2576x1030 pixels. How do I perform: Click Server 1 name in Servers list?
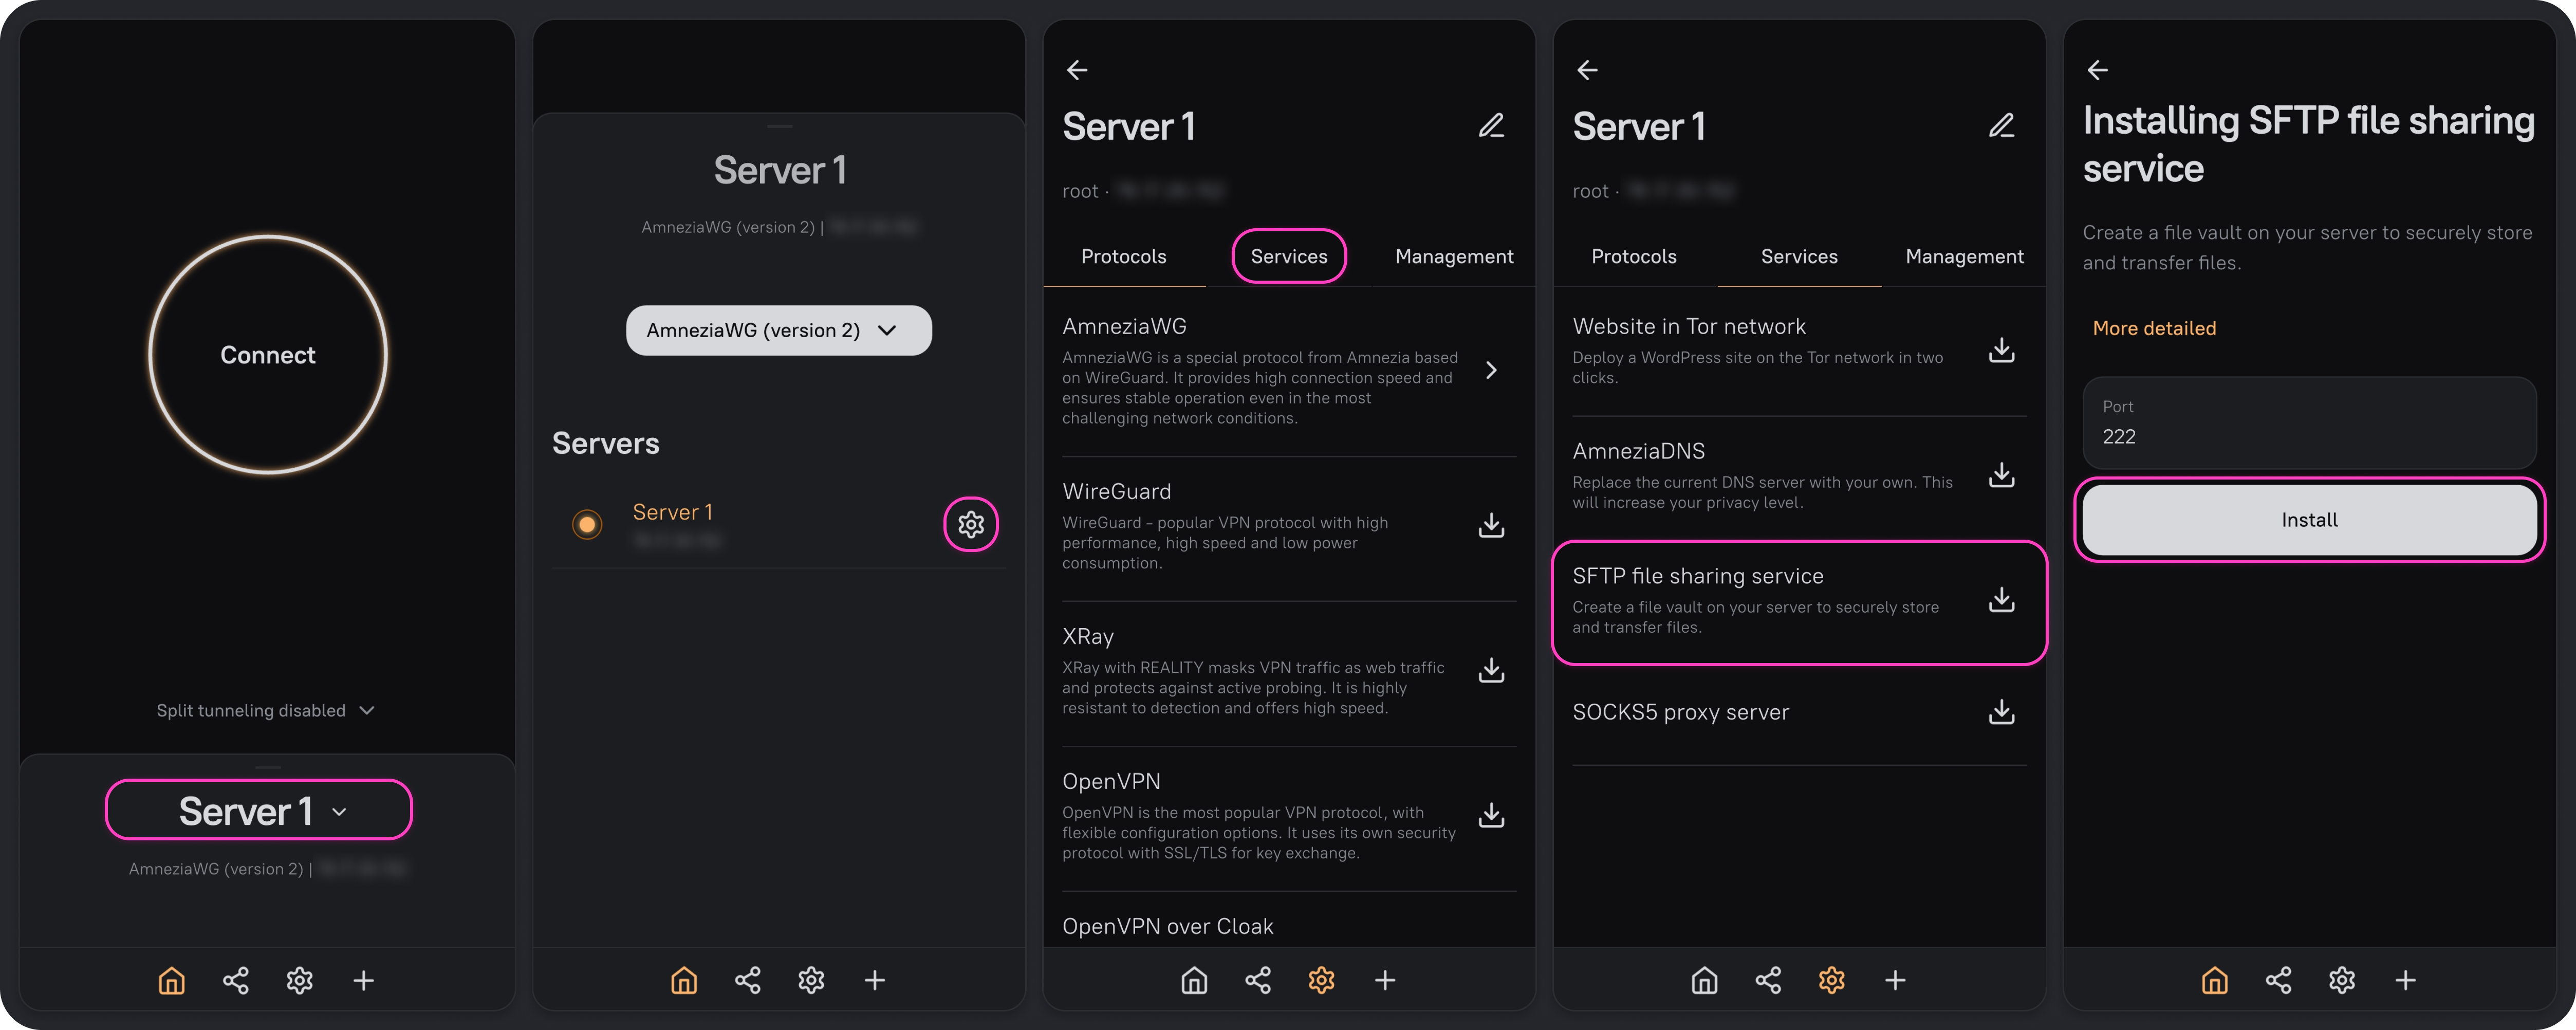point(673,512)
